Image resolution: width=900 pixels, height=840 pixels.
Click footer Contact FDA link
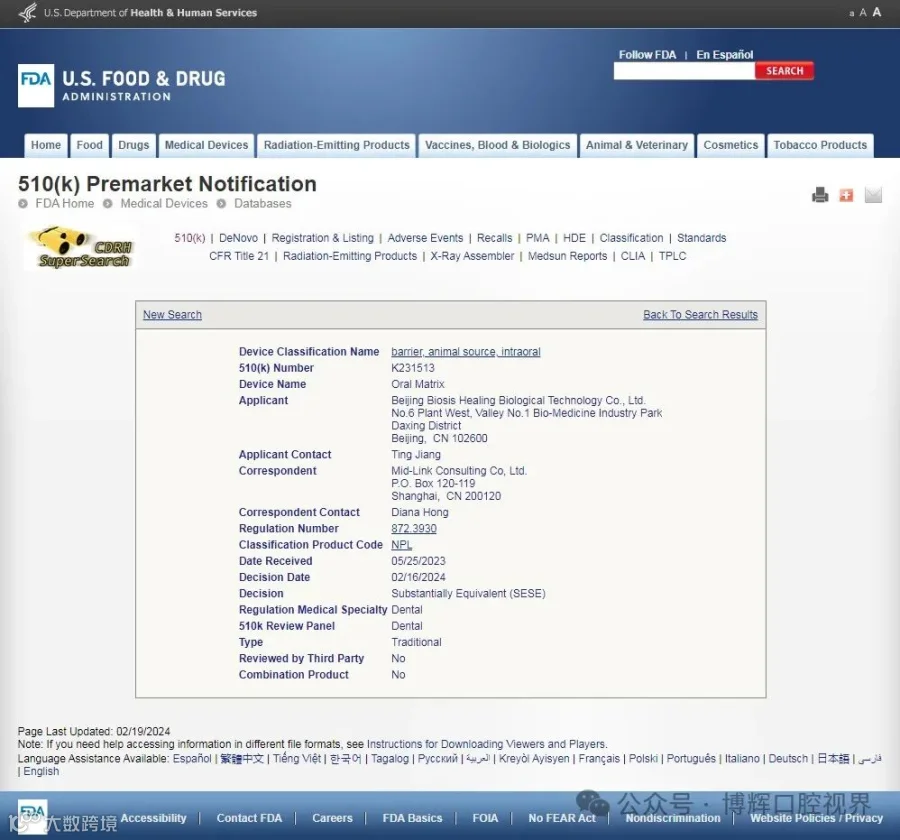pyautogui.click(x=249, y=818)
